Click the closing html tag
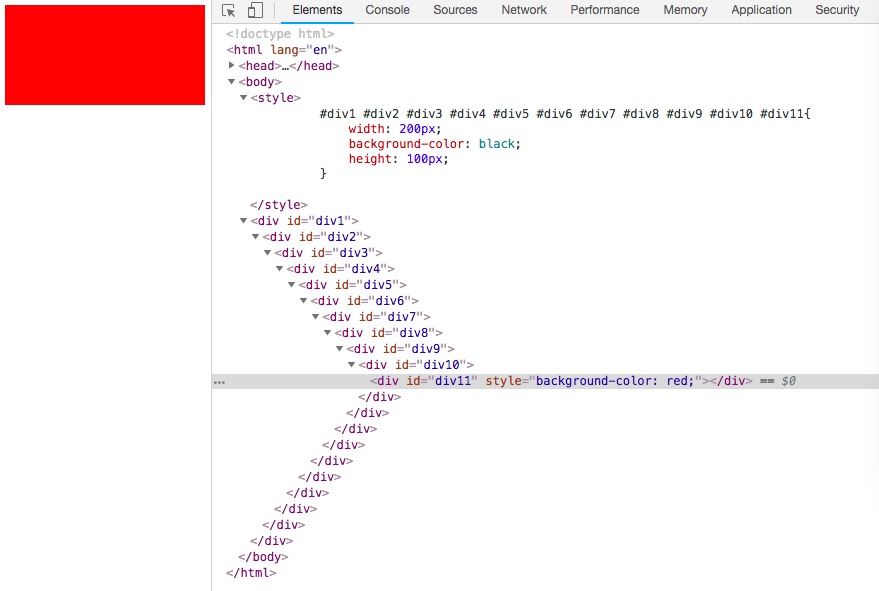The image size is (879, 591). tap(251, 573)
